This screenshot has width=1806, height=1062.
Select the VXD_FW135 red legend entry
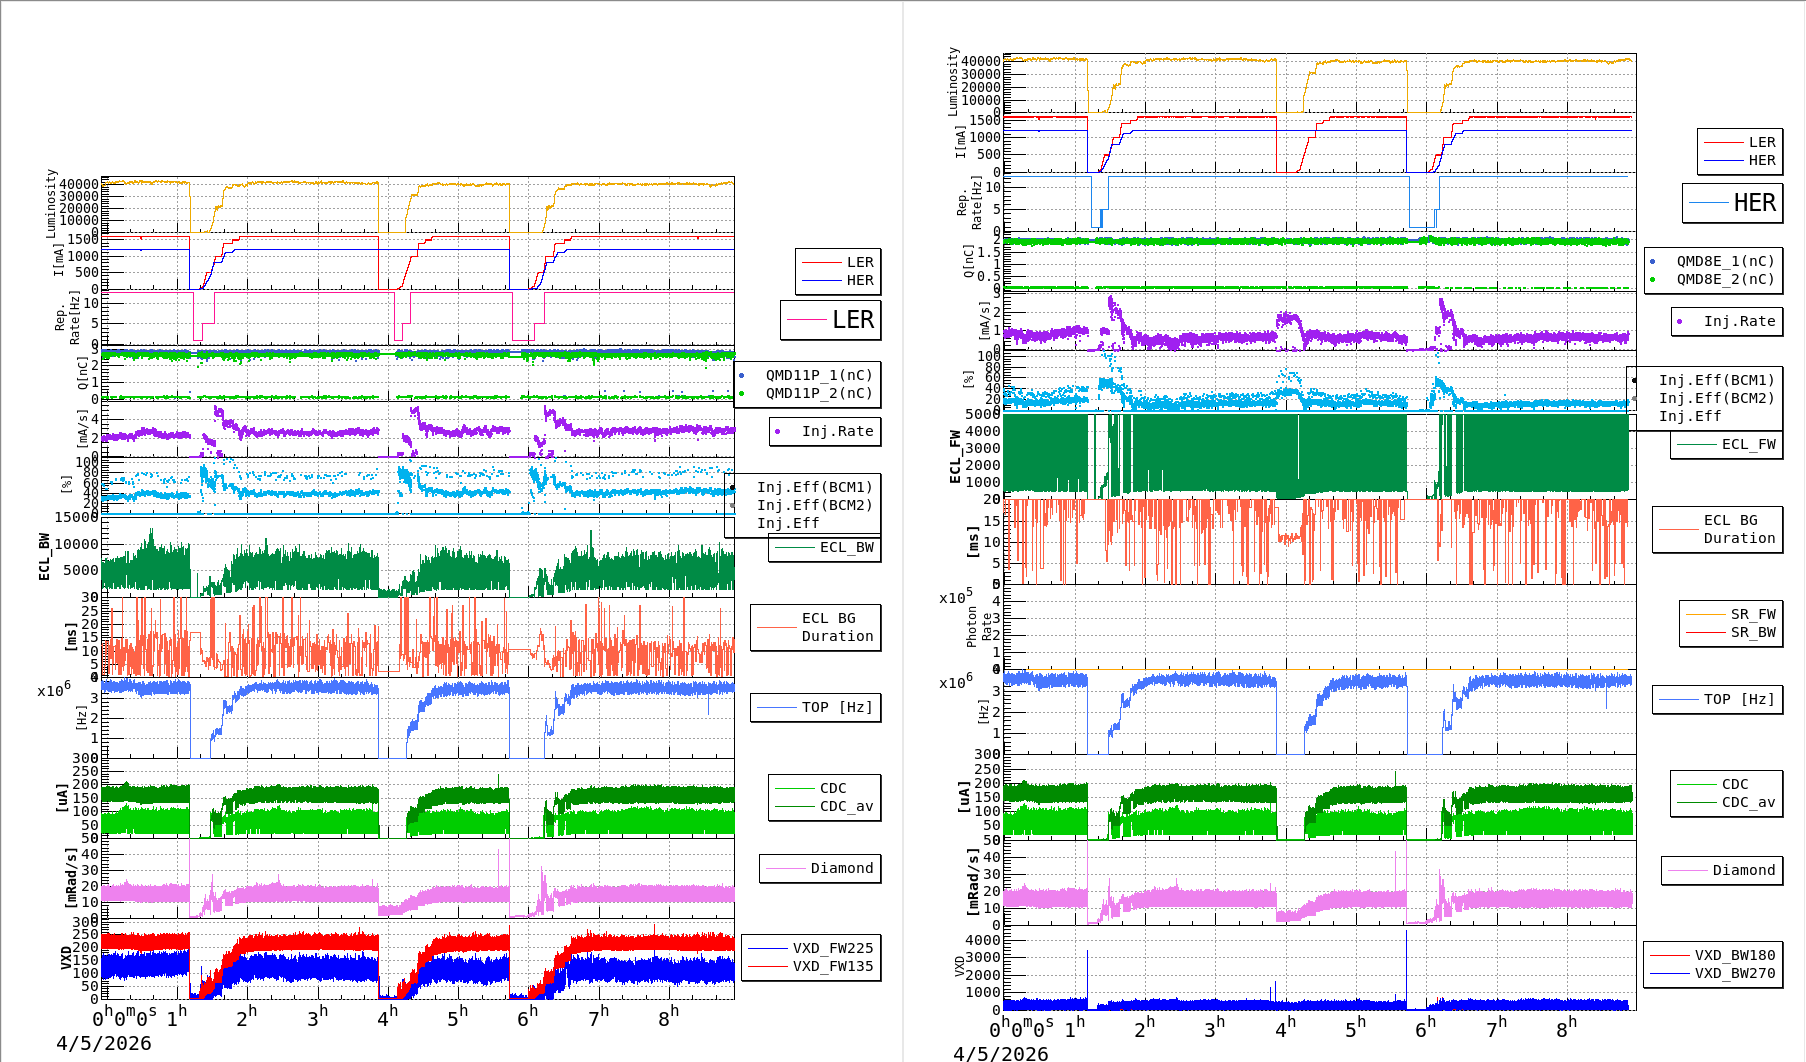[x=832, y=966]
